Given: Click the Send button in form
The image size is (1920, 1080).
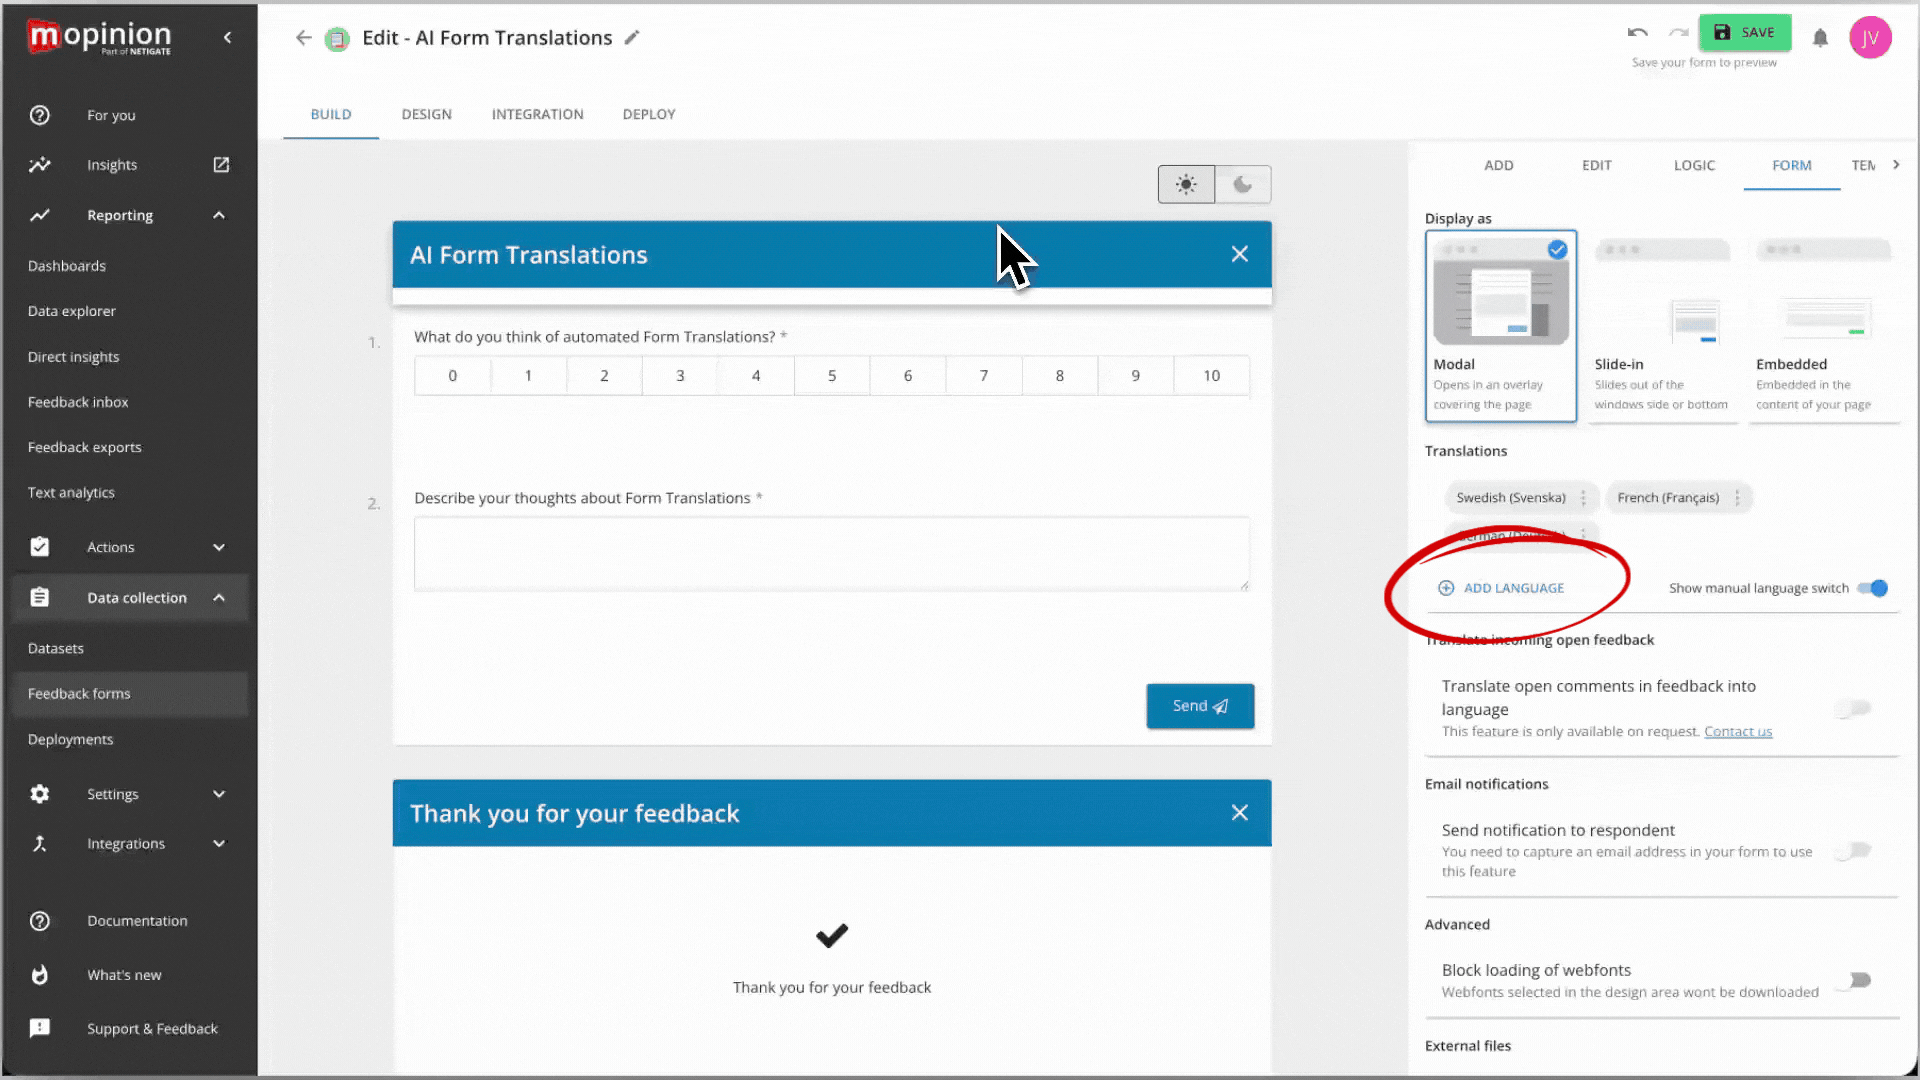Looking at the screenshot, I should tap(1200, 706).
